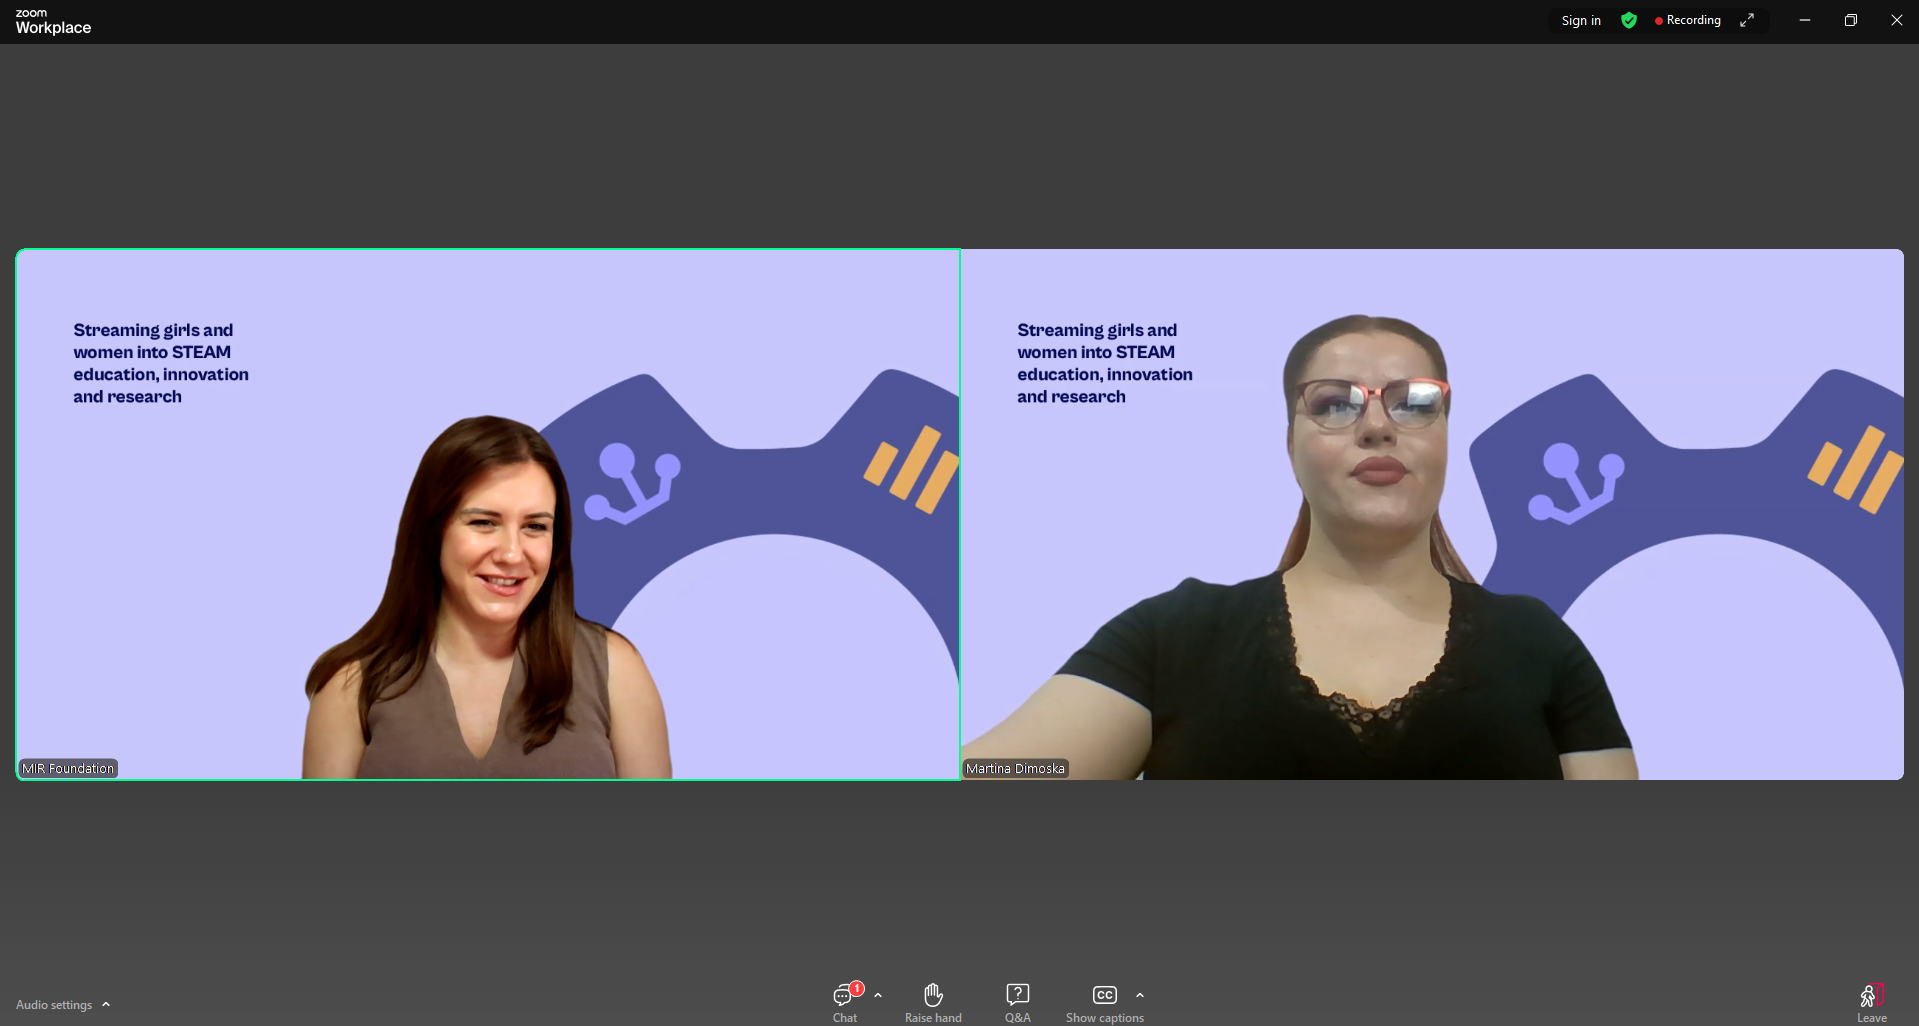Click the Sign in button
The height and width of the screenshot is (1026, 1919).
(x=1581, y=20)
